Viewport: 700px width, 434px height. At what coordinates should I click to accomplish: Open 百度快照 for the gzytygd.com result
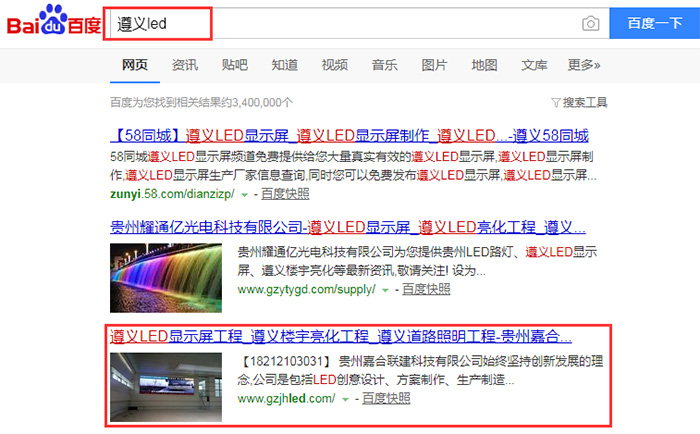pyautogui.click(x=426, y=289)
